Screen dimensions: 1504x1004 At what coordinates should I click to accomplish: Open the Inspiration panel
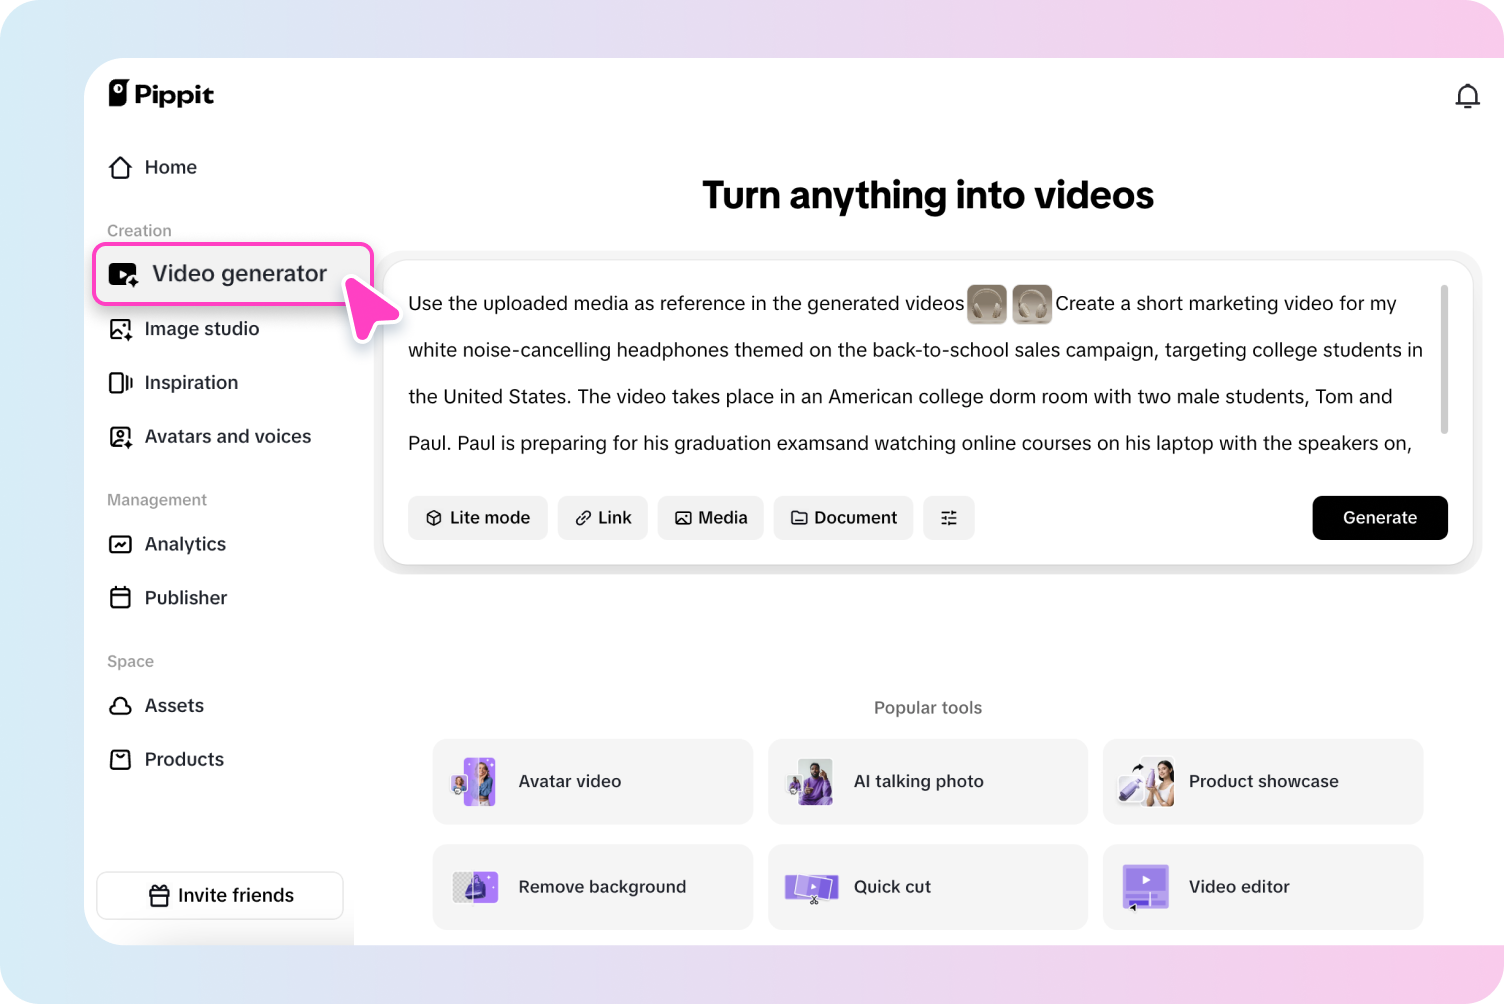(x=190, y=382)
